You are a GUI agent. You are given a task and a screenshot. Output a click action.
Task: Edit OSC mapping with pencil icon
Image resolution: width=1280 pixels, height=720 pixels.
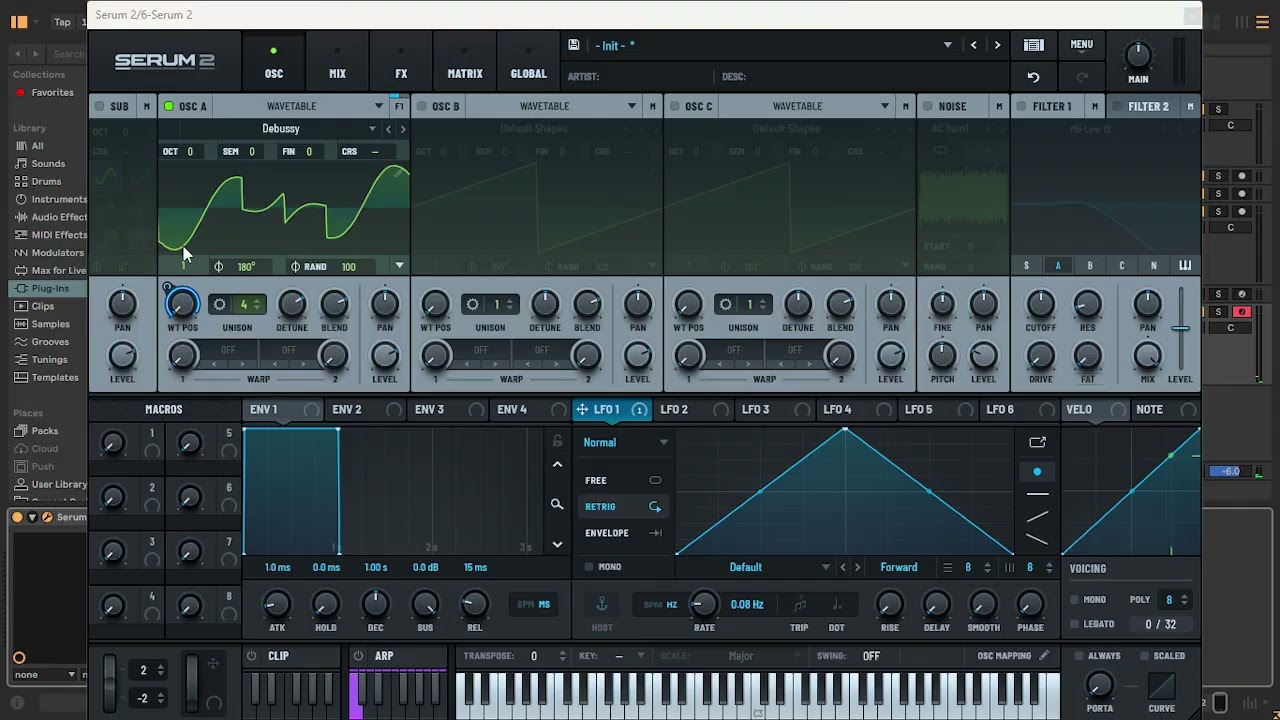pos(1044,656)
